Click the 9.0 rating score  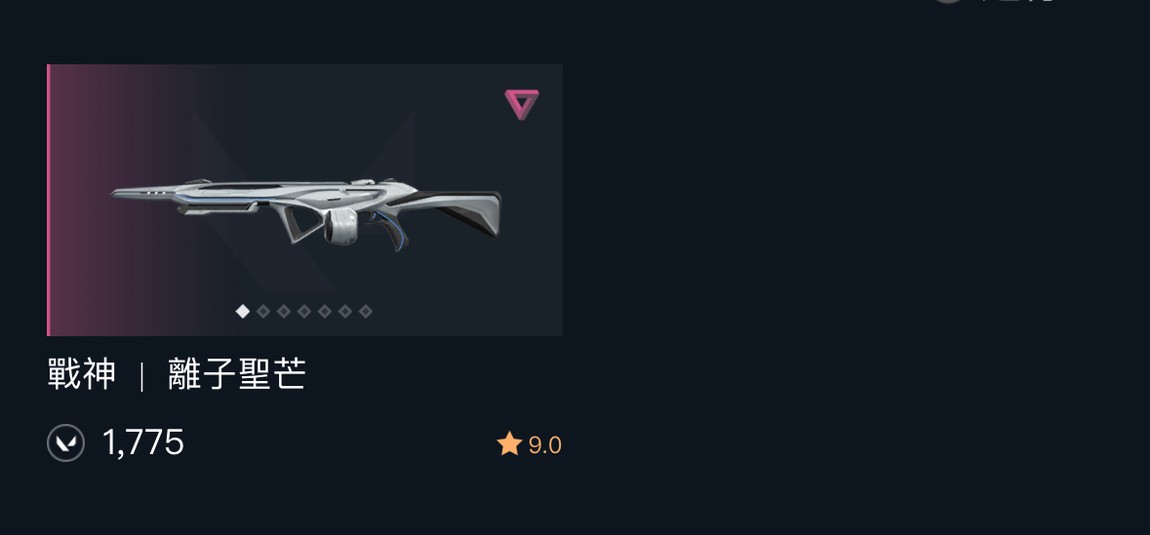pos(545,445)
